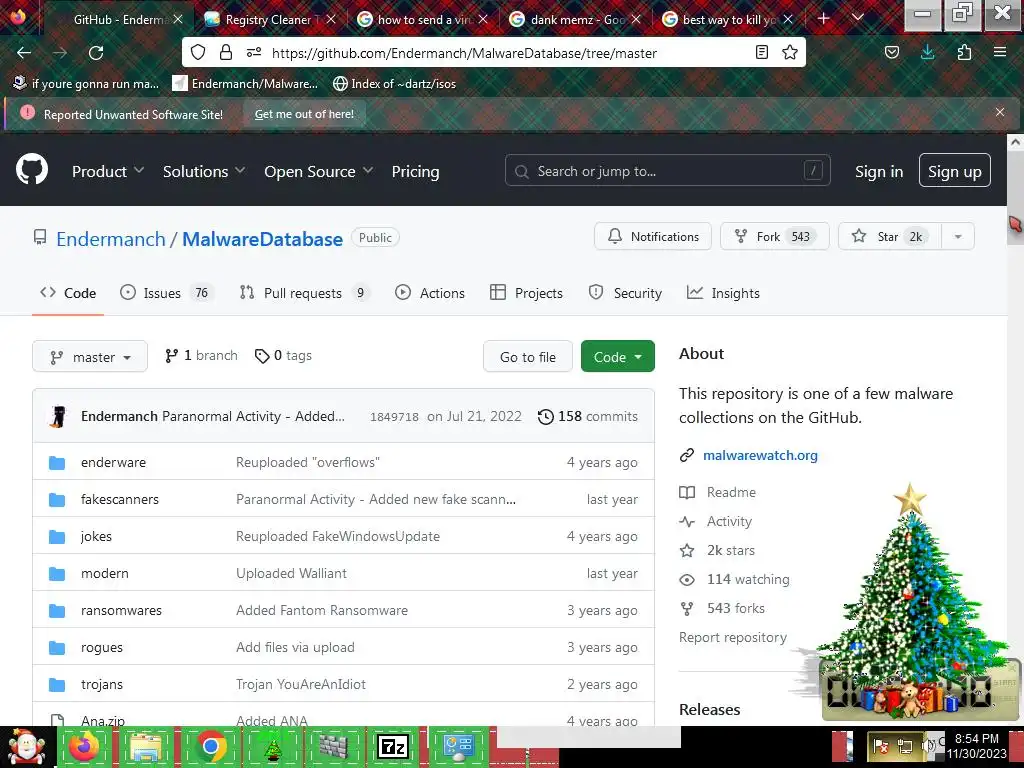Focus the GitHub search box

[x=667, y=171]
